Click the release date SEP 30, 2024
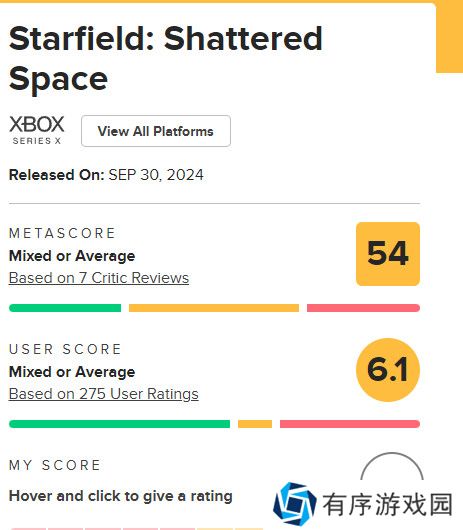This screenshot has width=463, height=530. (x=156, y=175)
